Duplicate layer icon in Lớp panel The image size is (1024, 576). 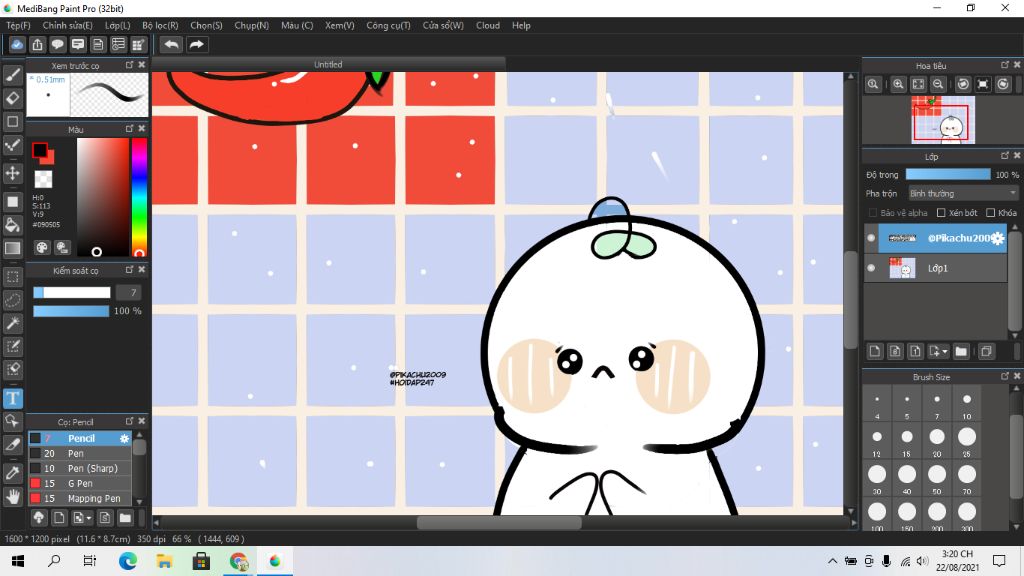click(x=986, y=351)
